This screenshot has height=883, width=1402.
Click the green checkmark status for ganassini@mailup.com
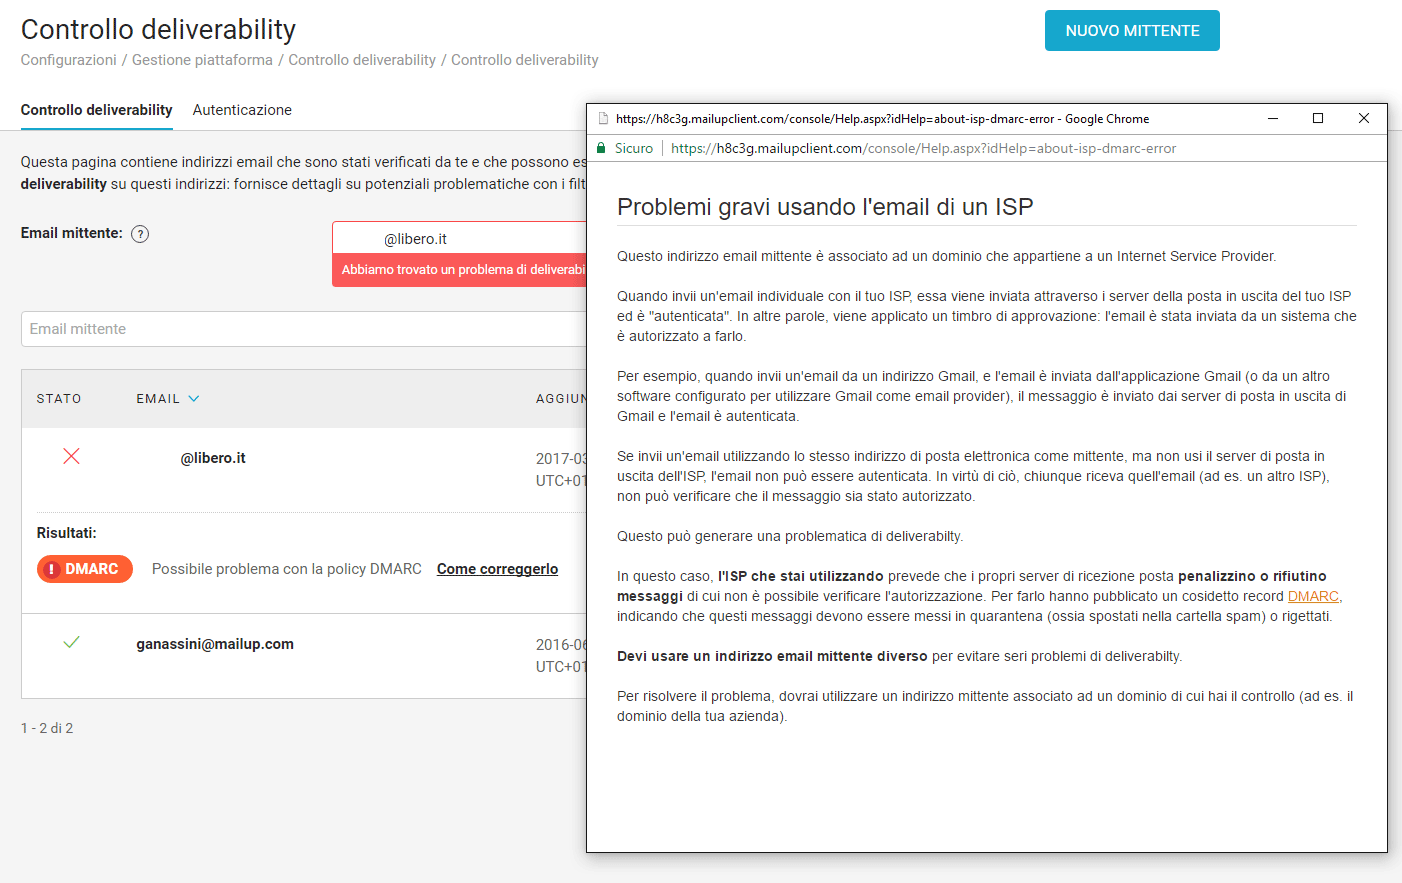point(71,642)
